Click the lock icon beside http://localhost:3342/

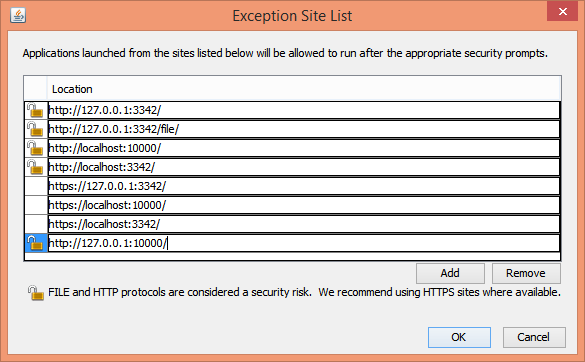click(x=35, y=167)
